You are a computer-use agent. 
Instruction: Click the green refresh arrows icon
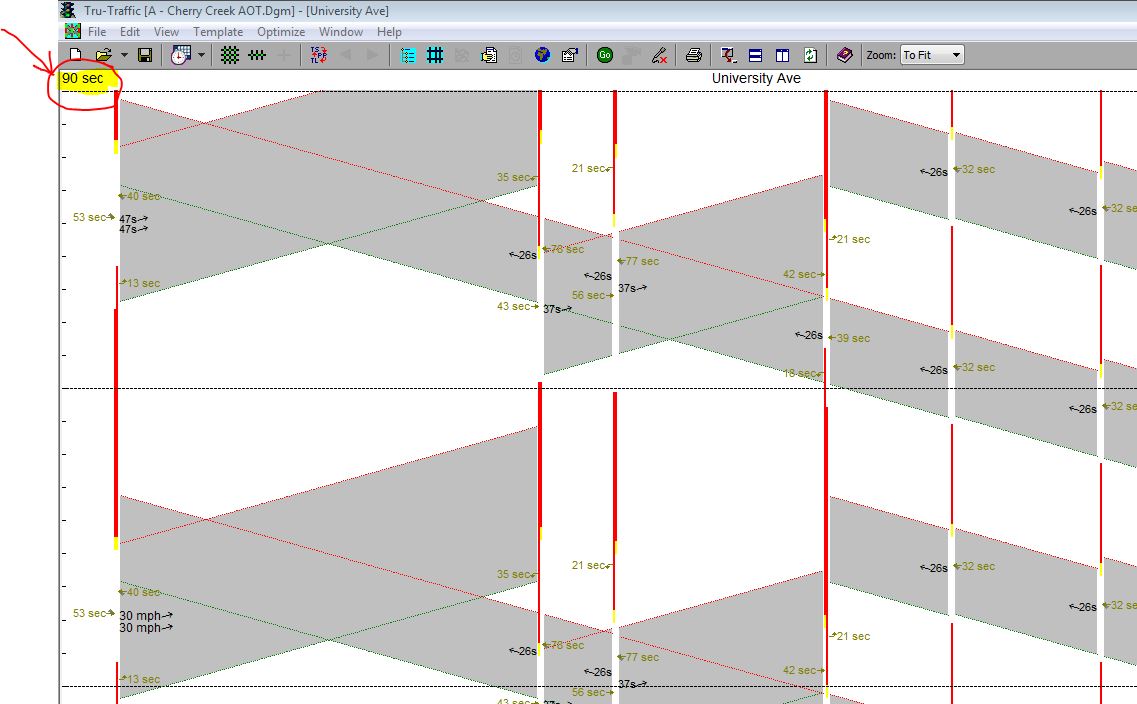(810, 55)
